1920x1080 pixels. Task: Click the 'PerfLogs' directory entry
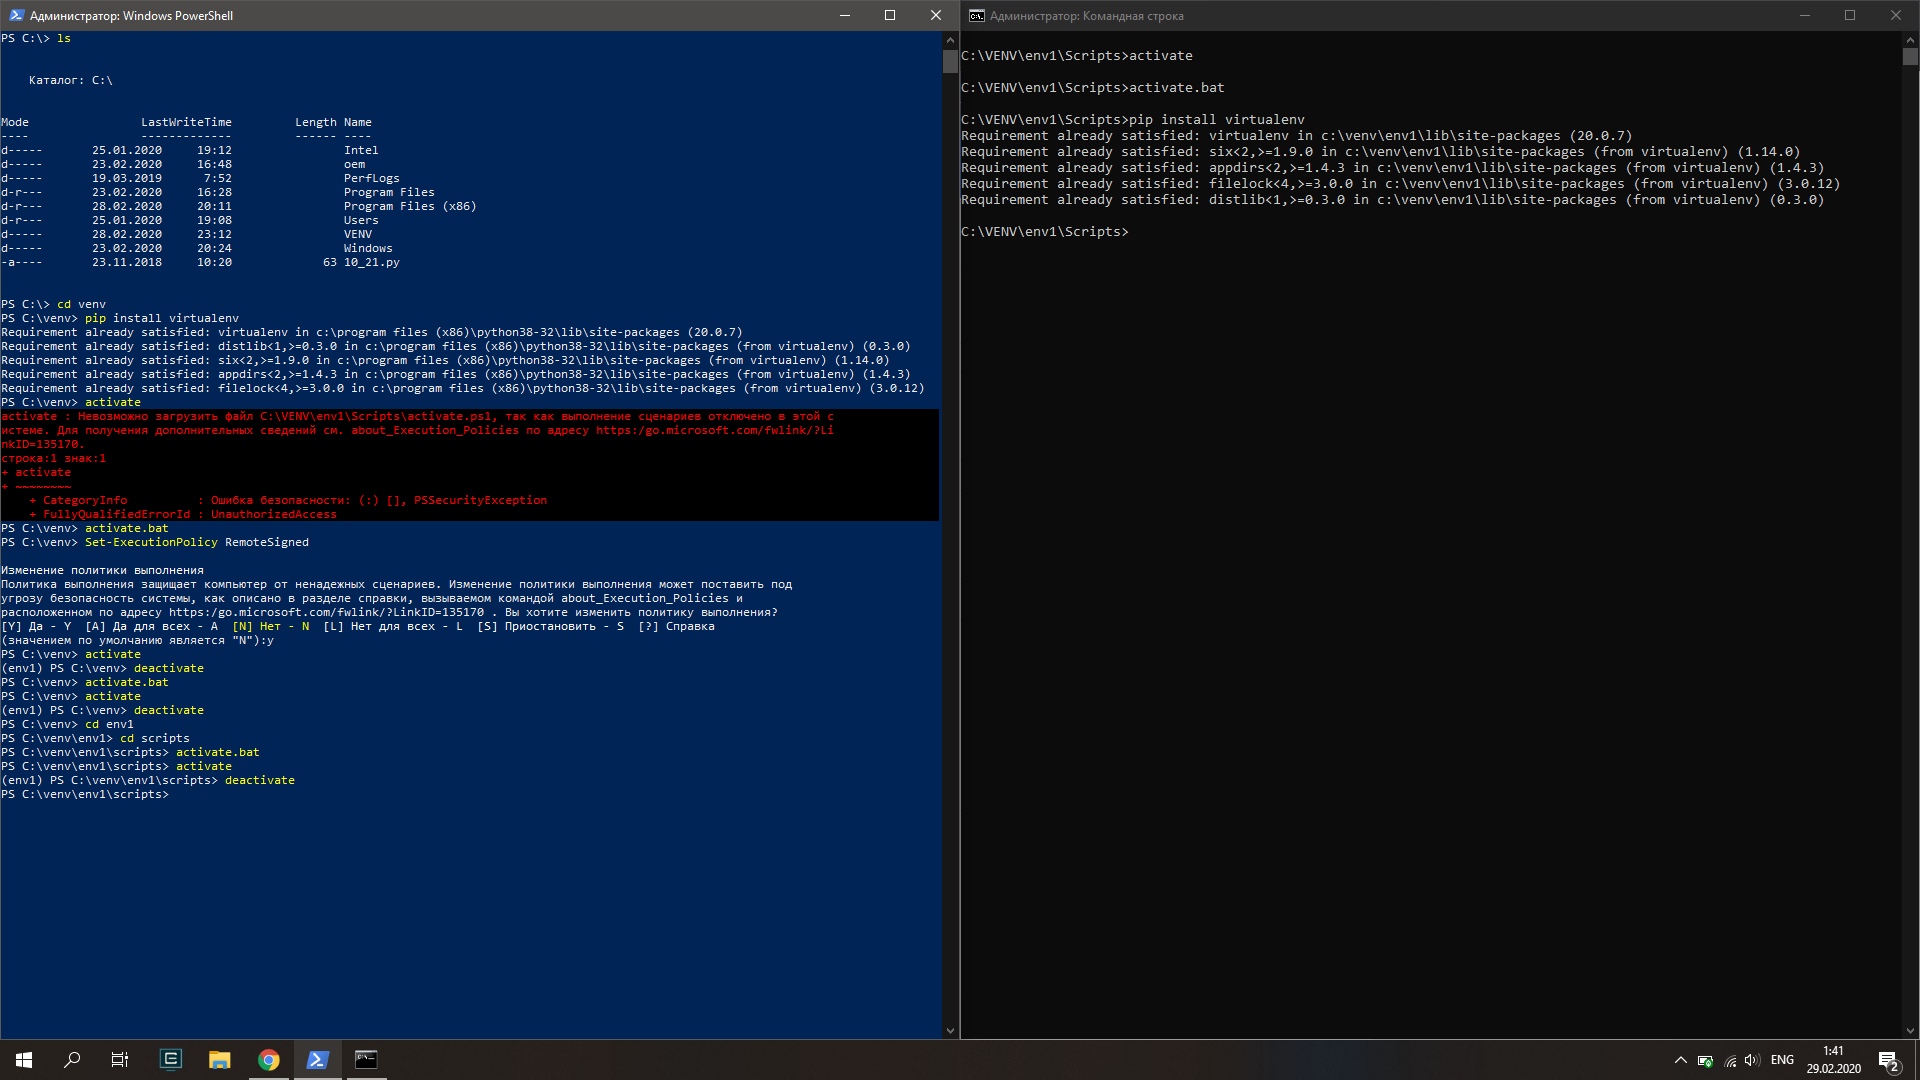point(371,178)
